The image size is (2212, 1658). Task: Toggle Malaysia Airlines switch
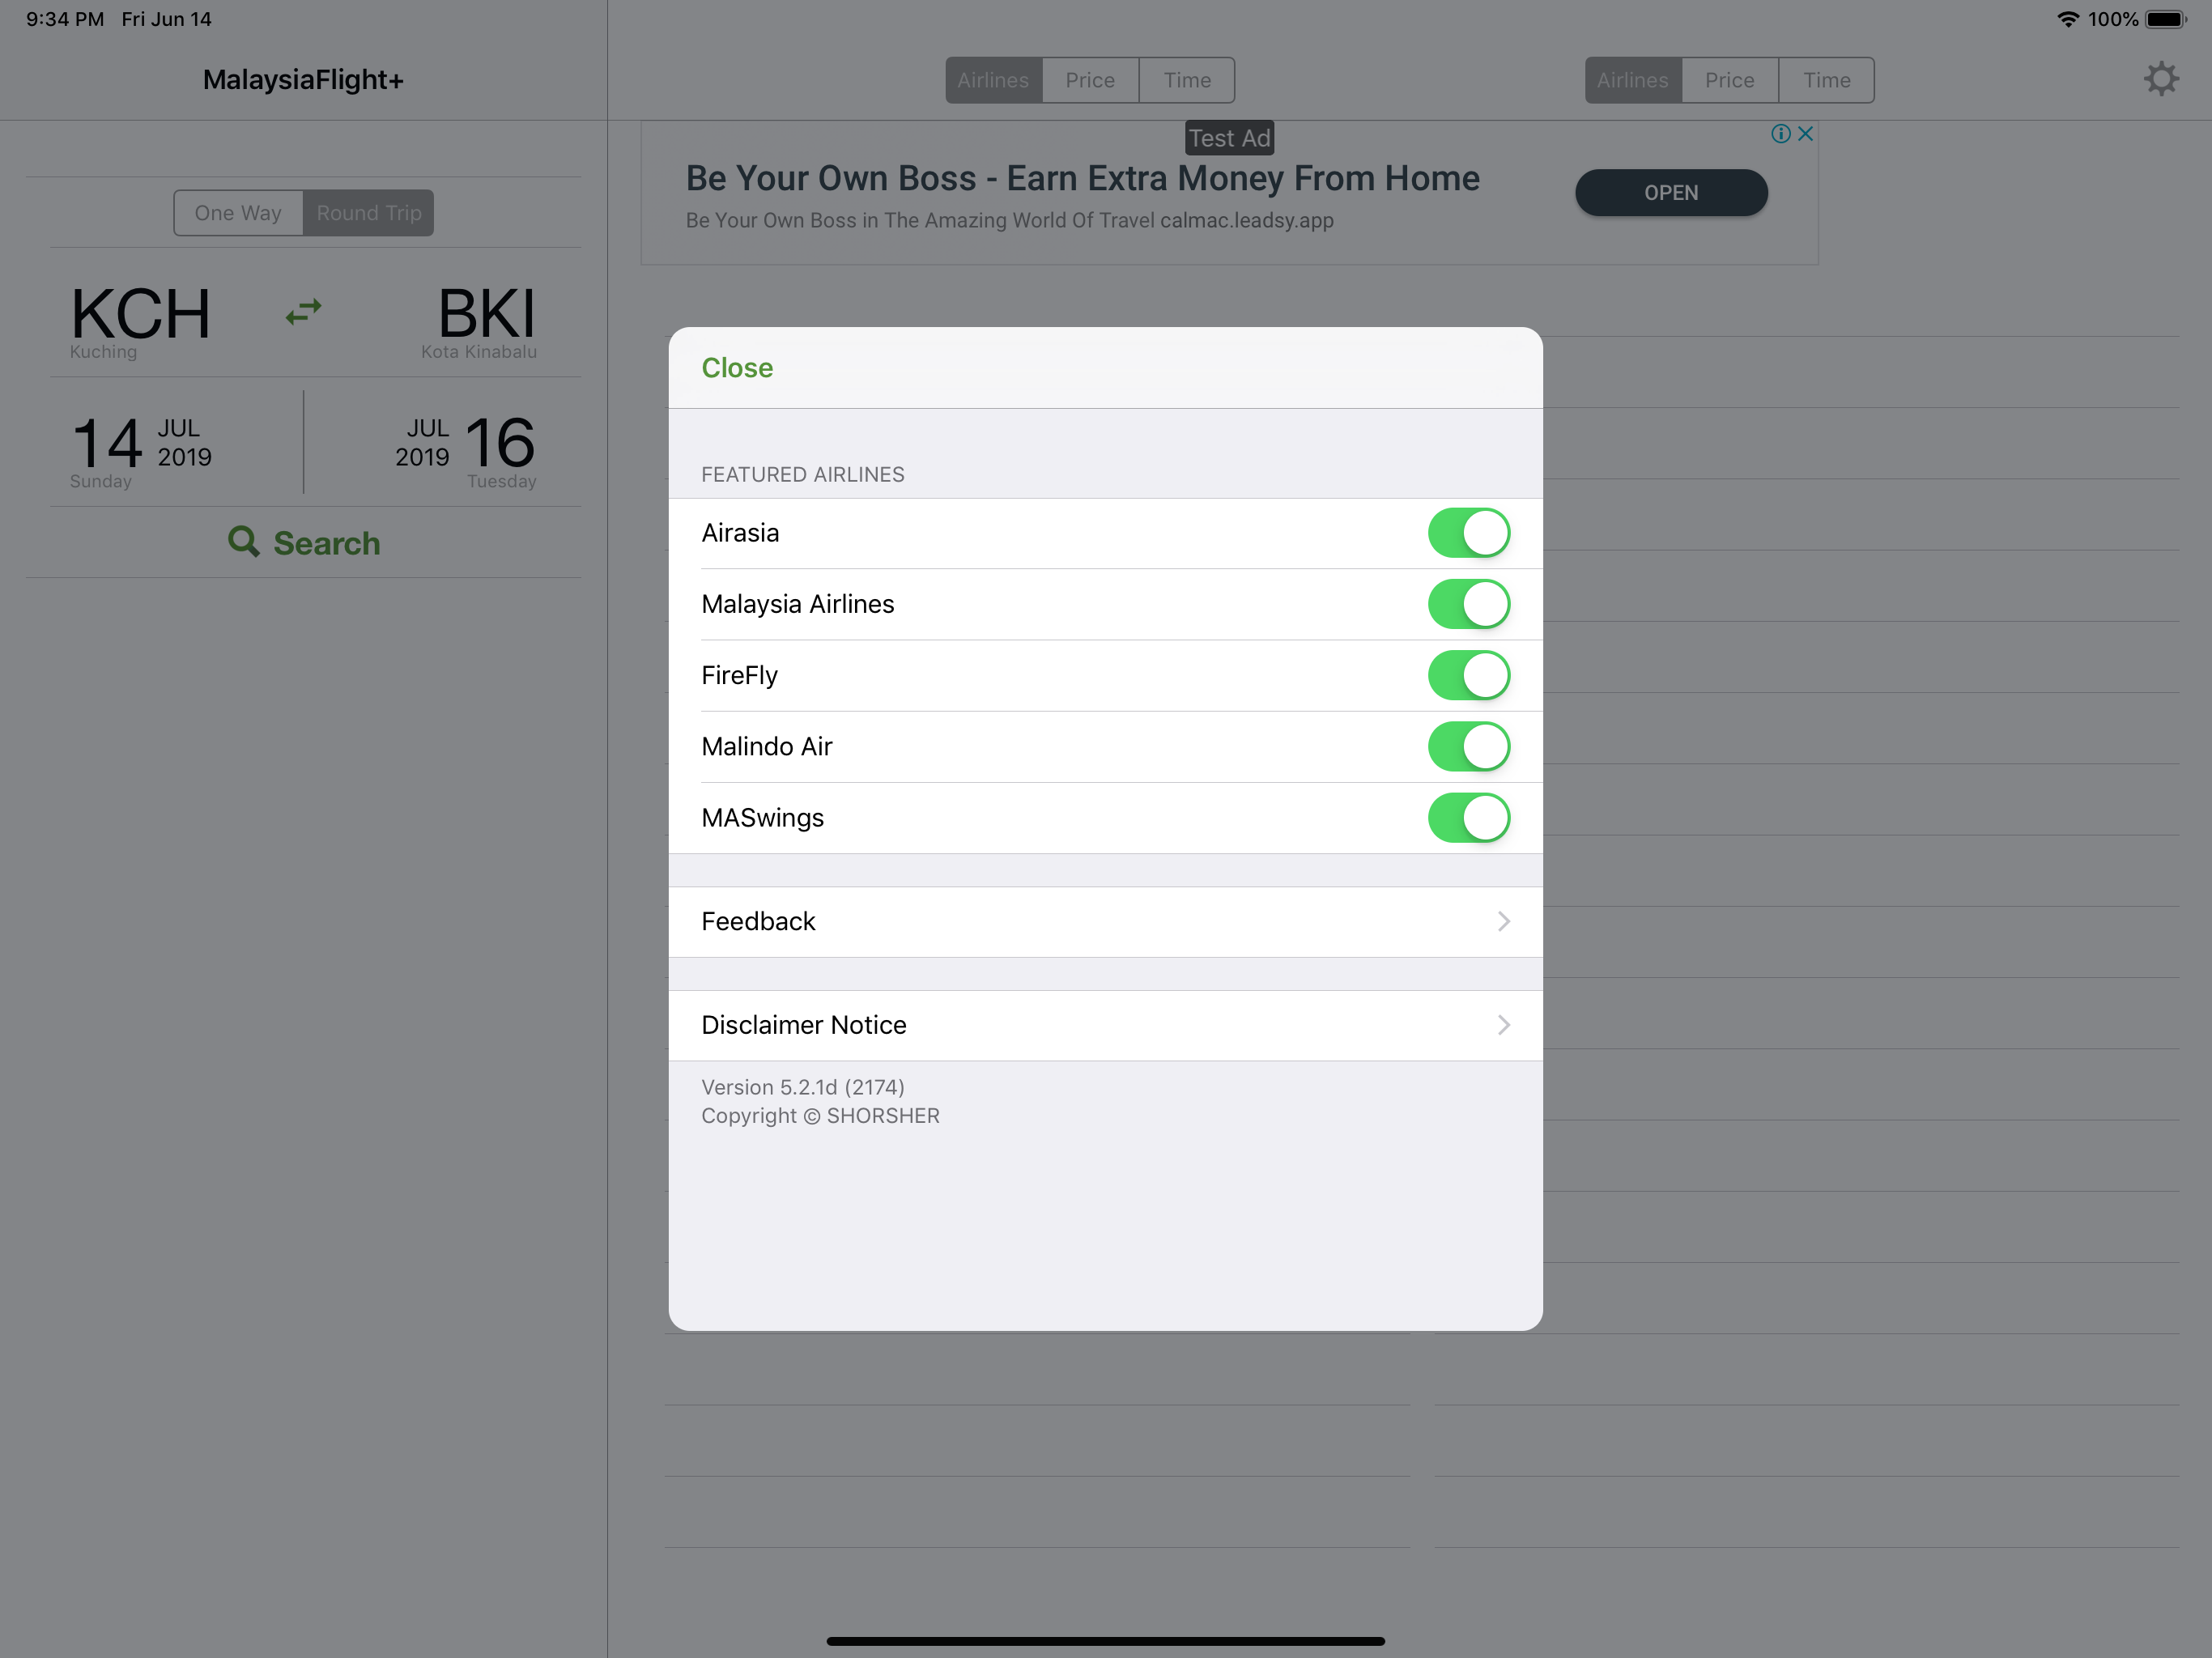pyautogui.click(x=1468, y=604)
